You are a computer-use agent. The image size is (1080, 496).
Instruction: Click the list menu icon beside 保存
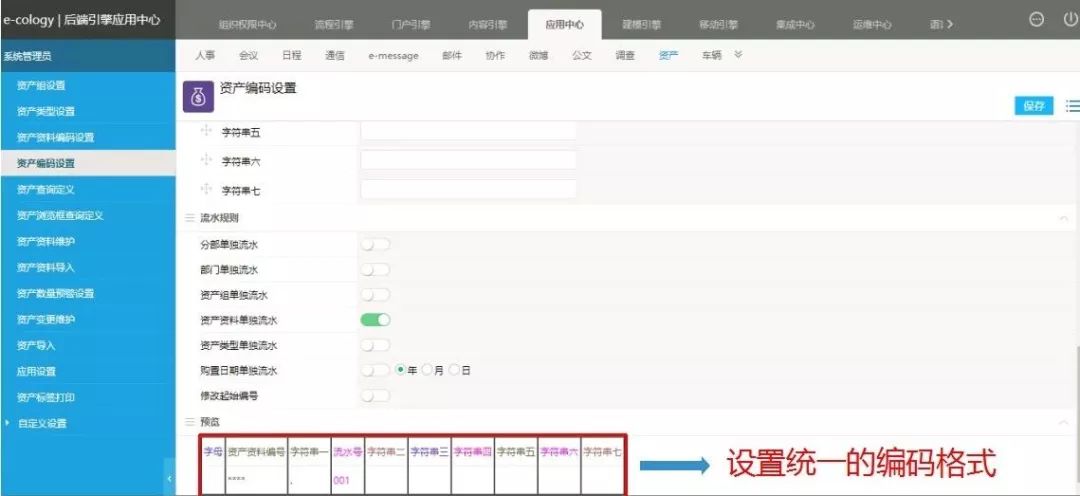tap(1072, 106)
